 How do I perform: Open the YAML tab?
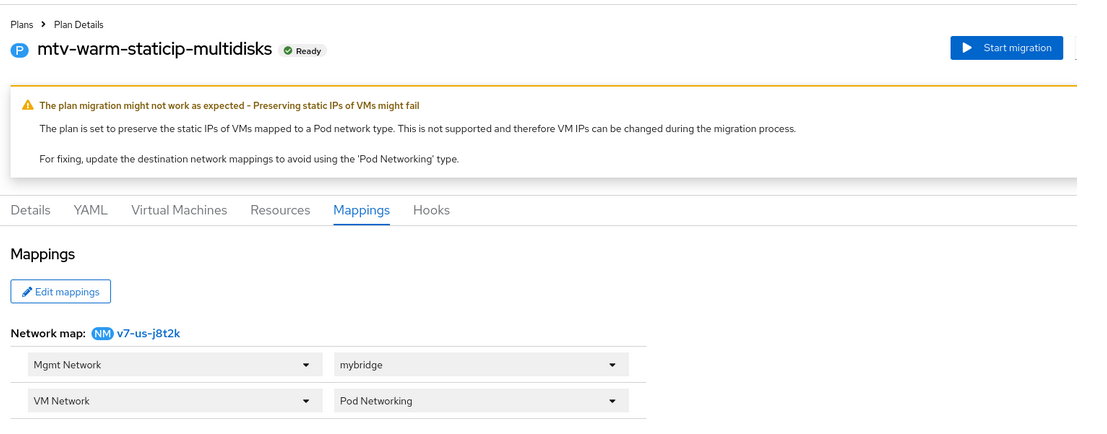(x=90, y=210)
